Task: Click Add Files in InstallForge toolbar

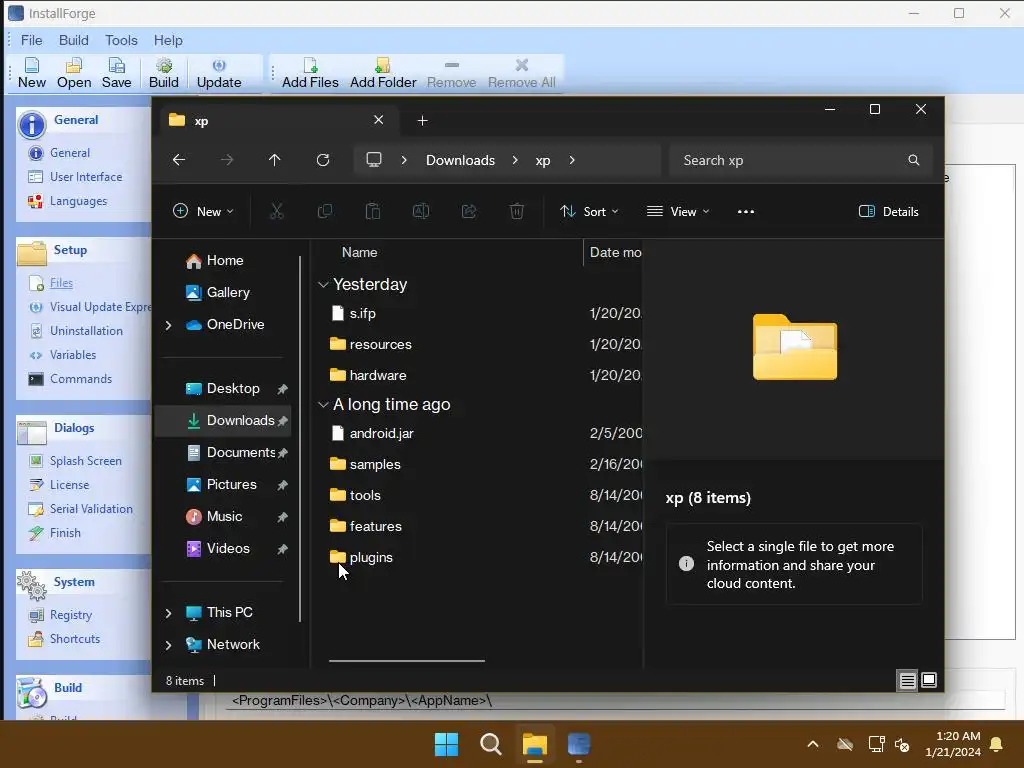Action: 310,72
